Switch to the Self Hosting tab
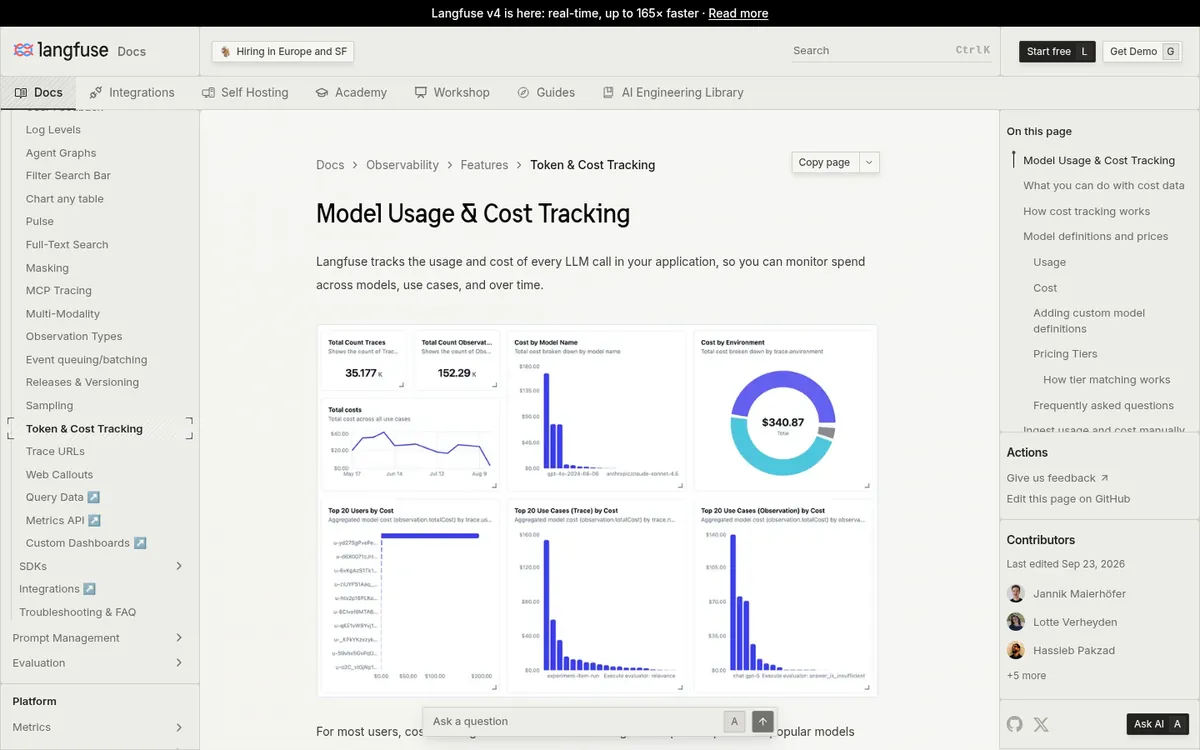 (x=245, y=92)
